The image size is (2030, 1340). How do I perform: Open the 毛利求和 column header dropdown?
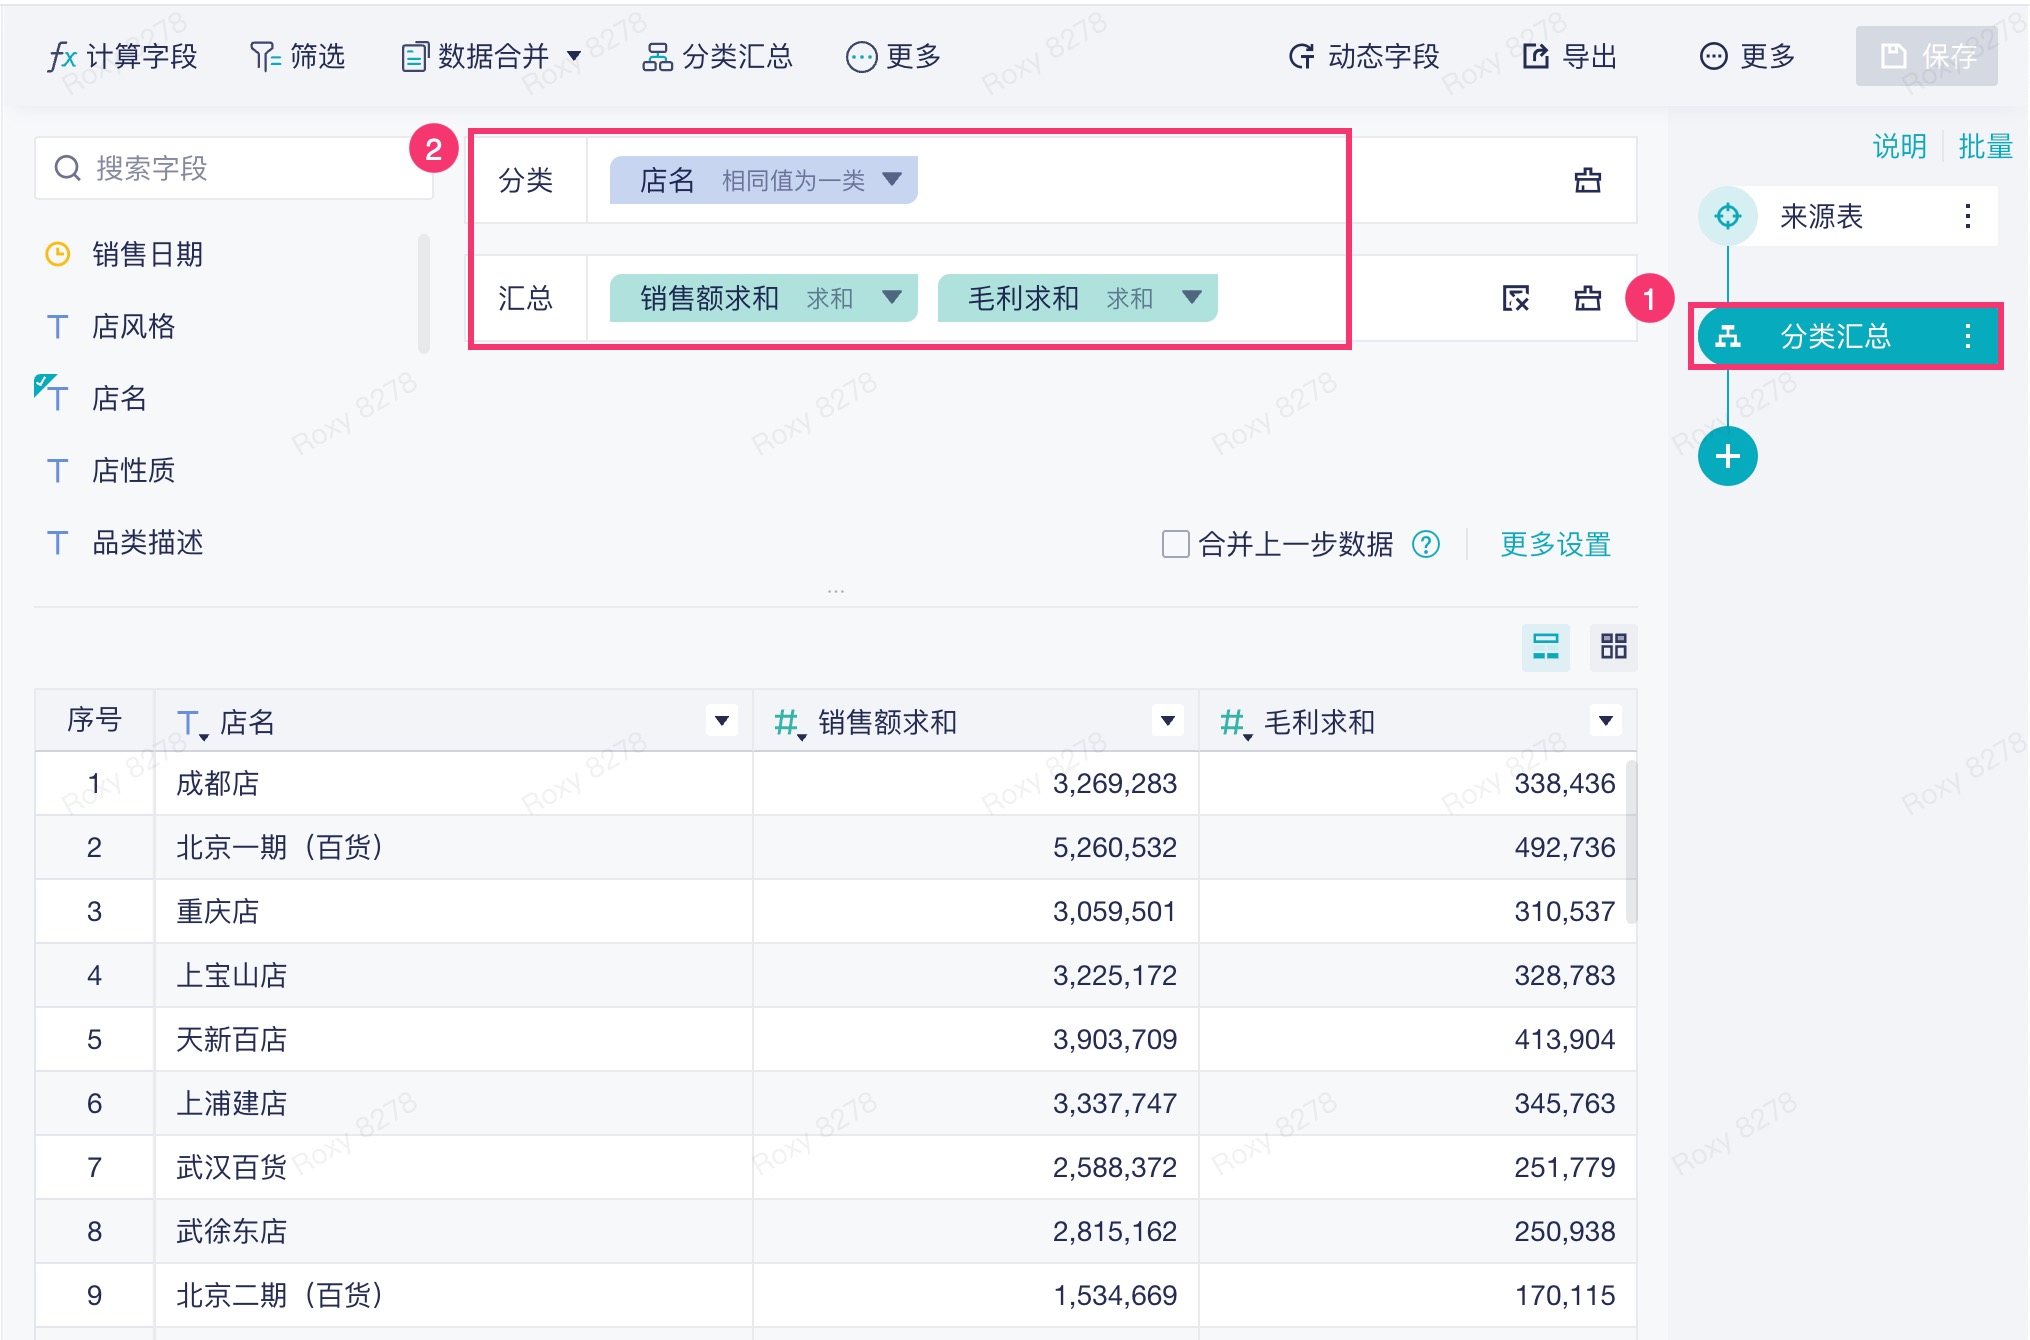(1605, 721)
